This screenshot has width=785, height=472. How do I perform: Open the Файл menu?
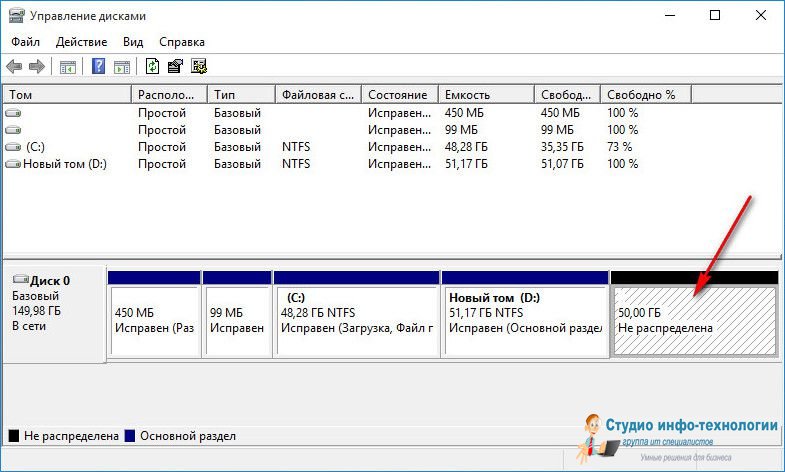point(25,42)
